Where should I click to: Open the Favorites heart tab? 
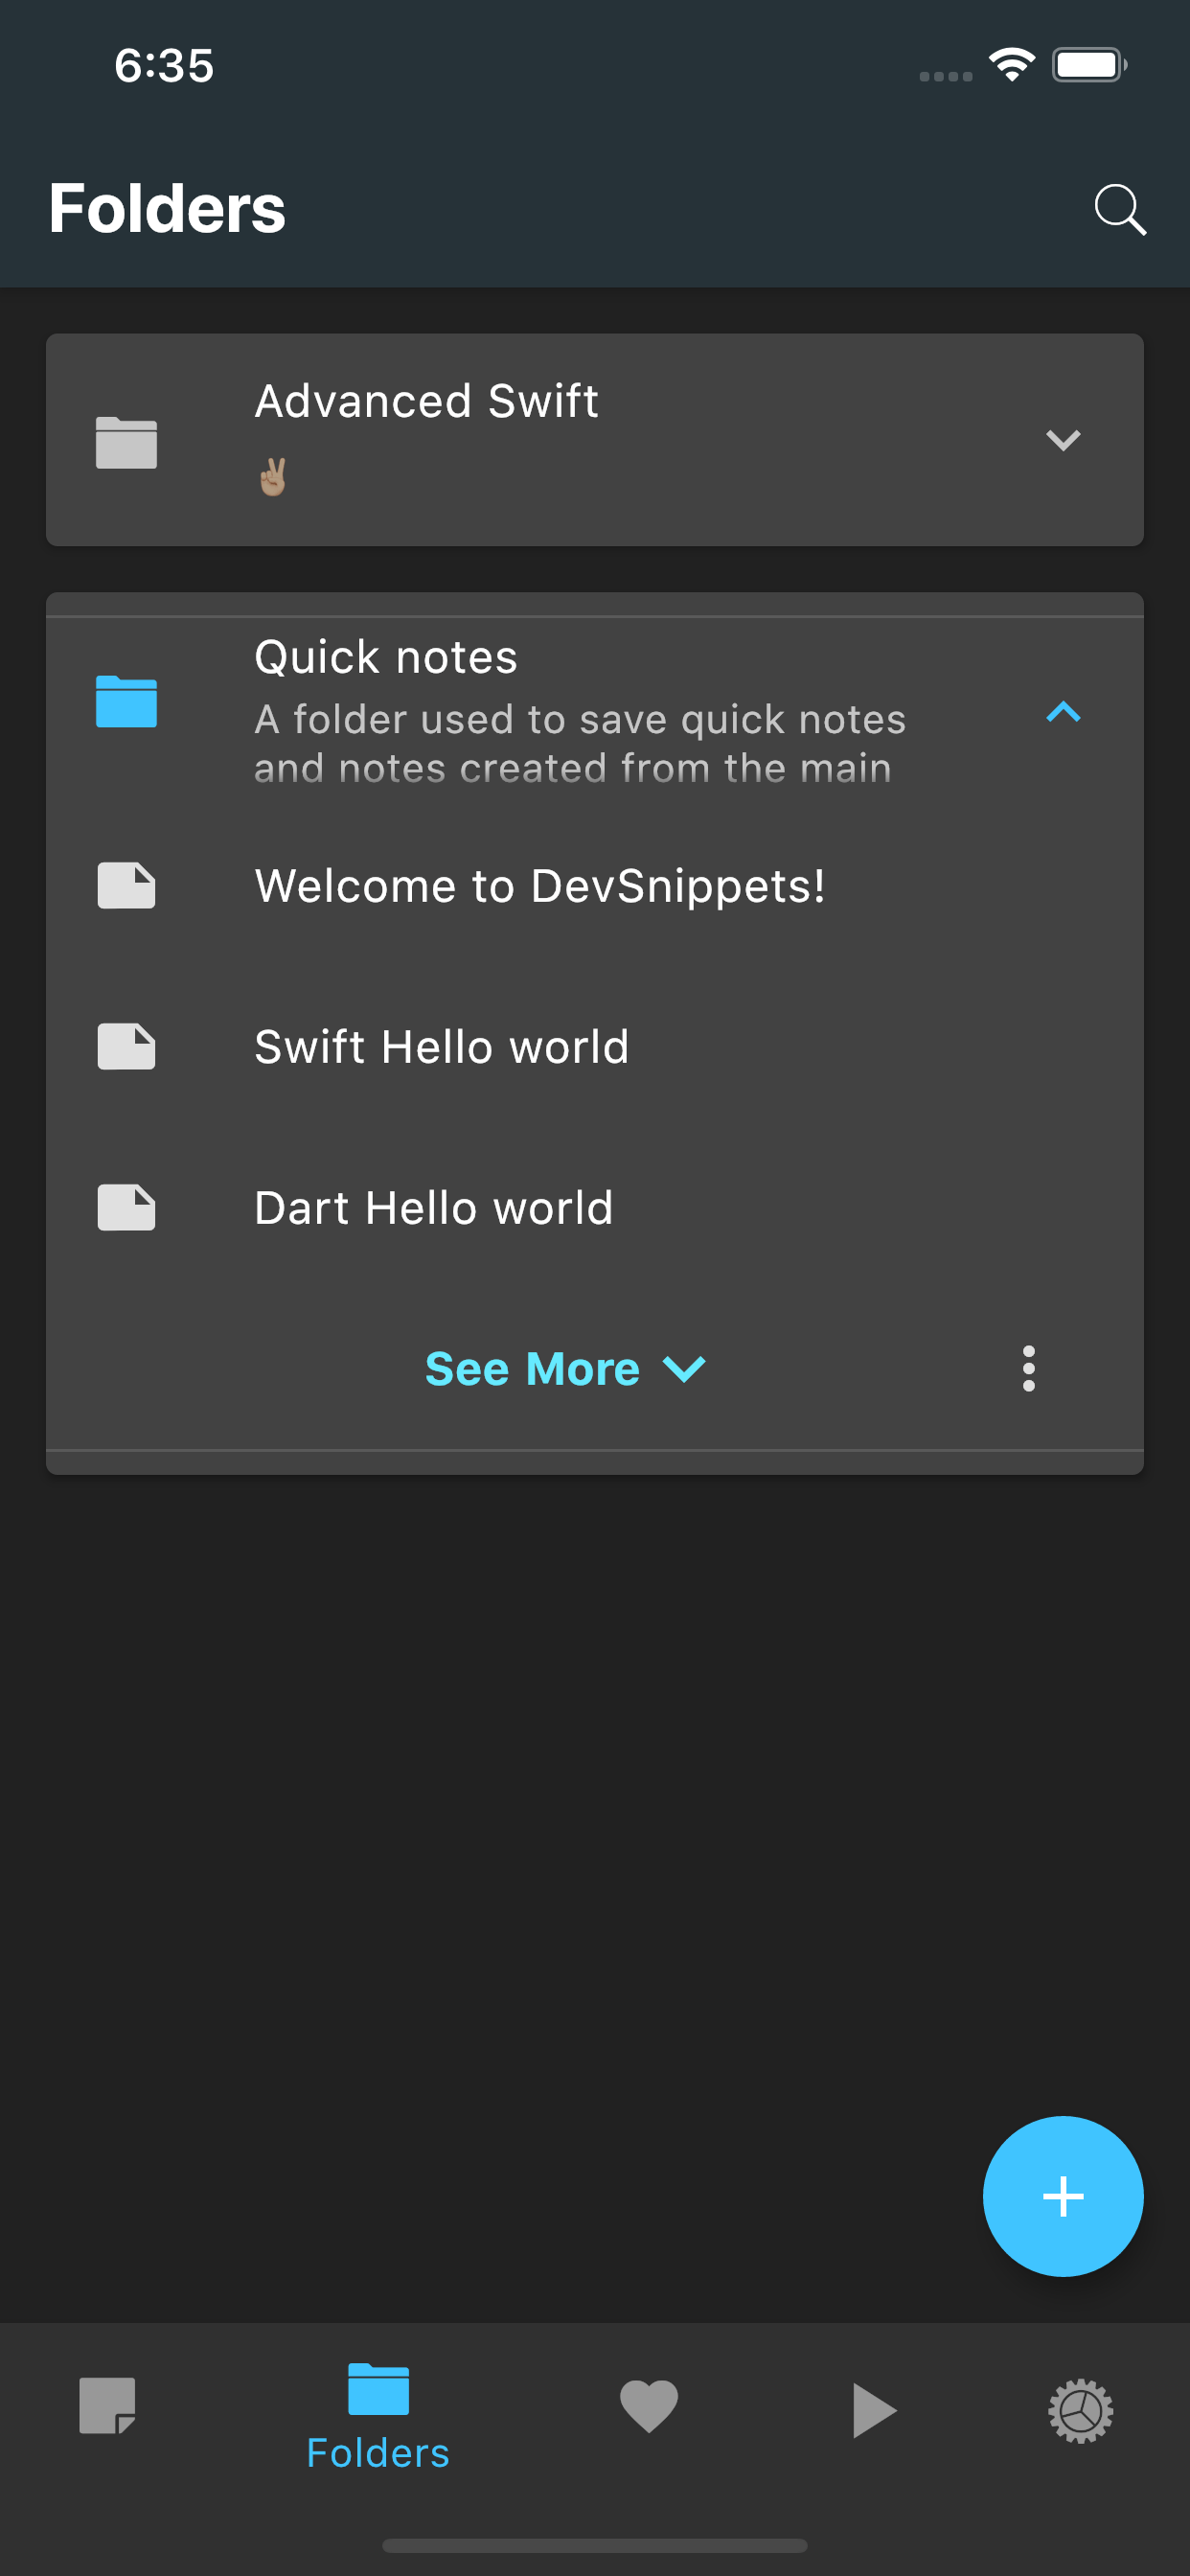pos(649,2406)
